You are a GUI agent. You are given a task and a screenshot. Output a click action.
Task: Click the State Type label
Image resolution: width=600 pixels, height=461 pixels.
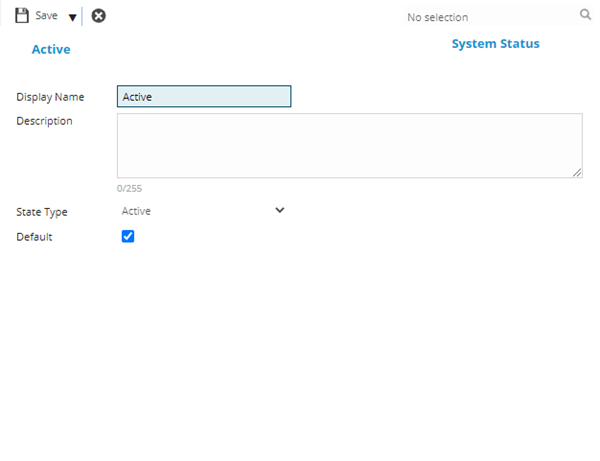coord(42,212)
